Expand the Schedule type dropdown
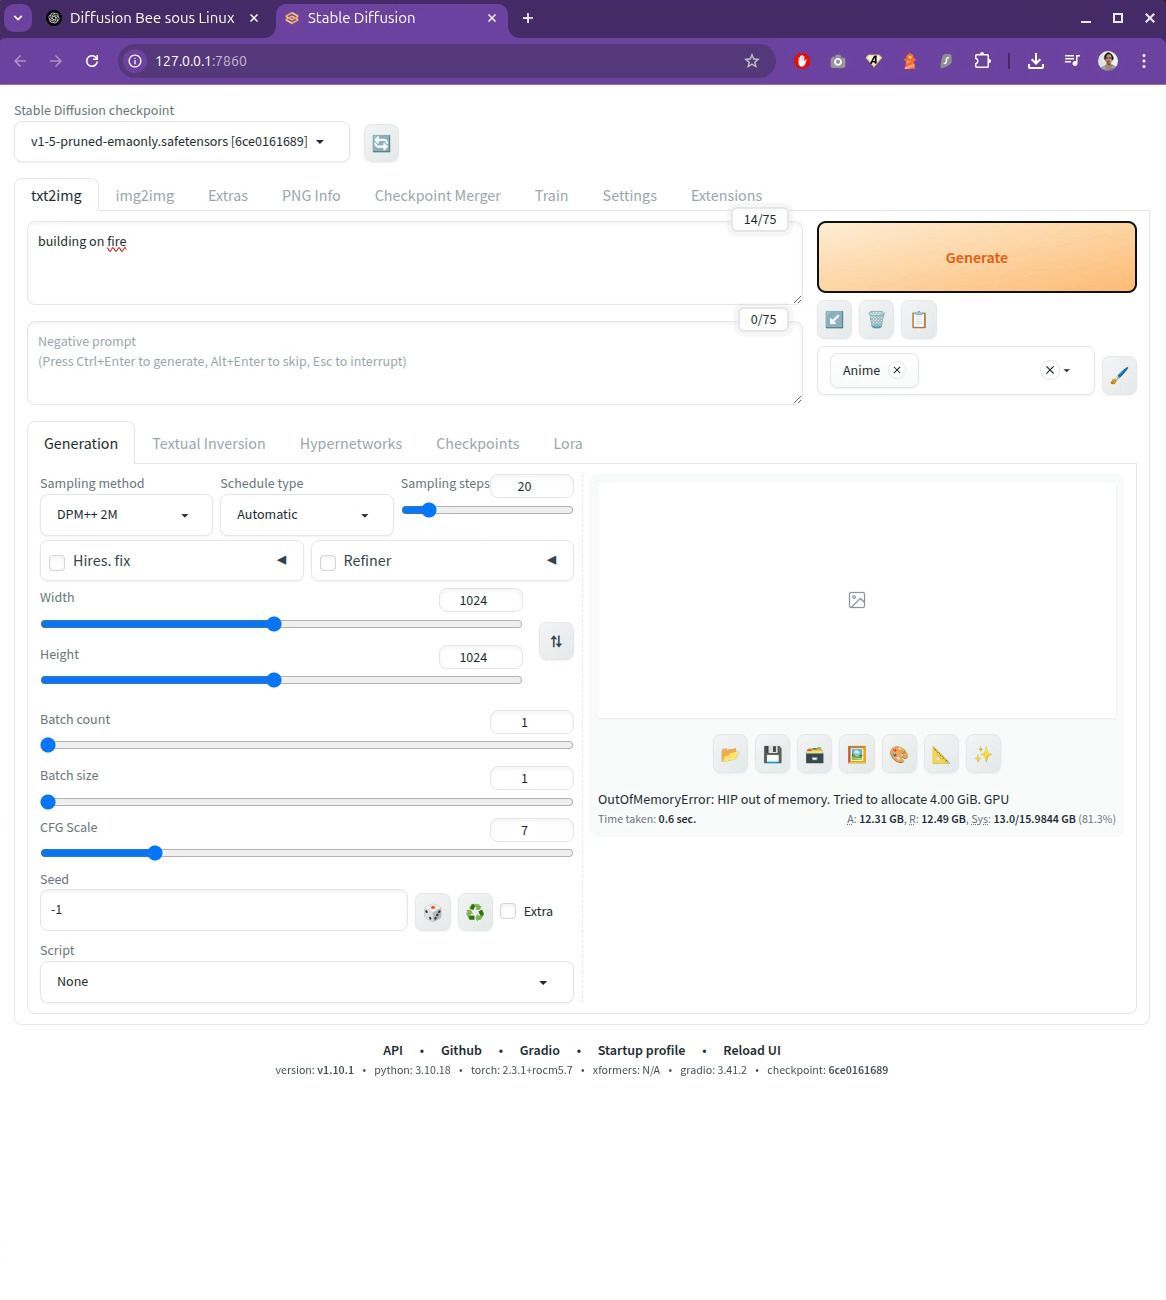1166x1300 pixels. pos(305,515)
